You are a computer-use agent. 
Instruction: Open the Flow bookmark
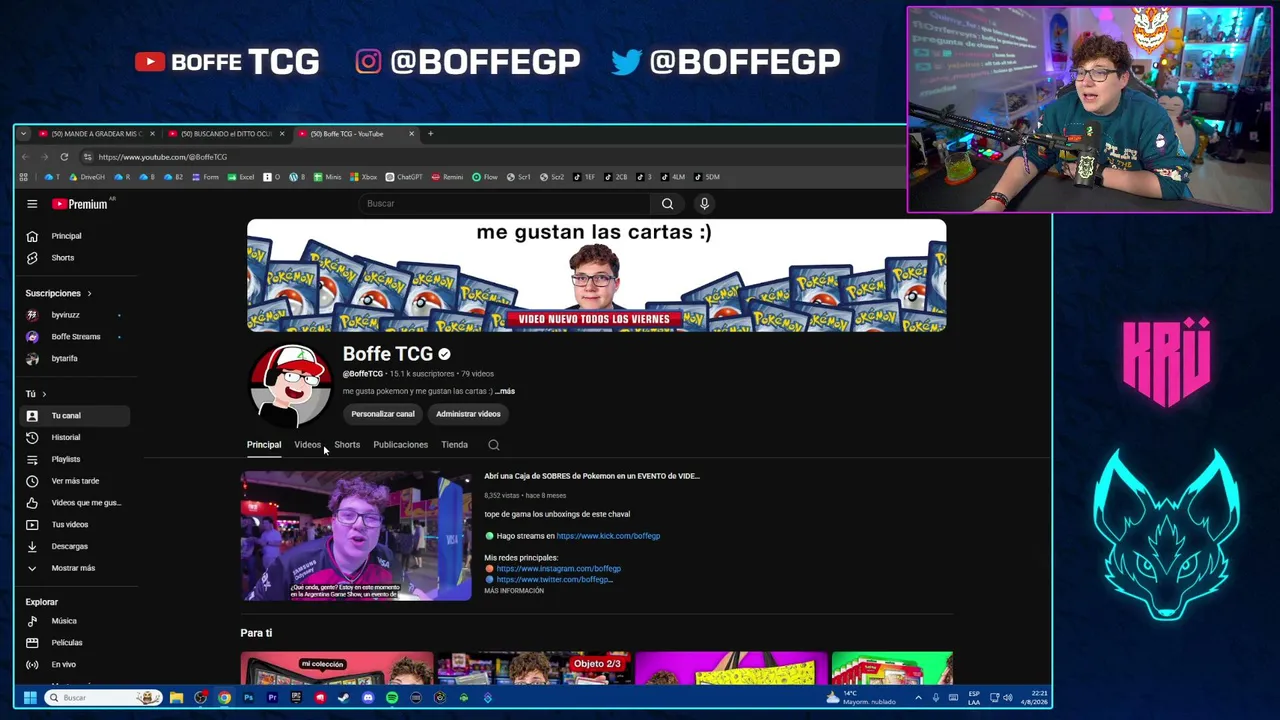coord(485,177)
